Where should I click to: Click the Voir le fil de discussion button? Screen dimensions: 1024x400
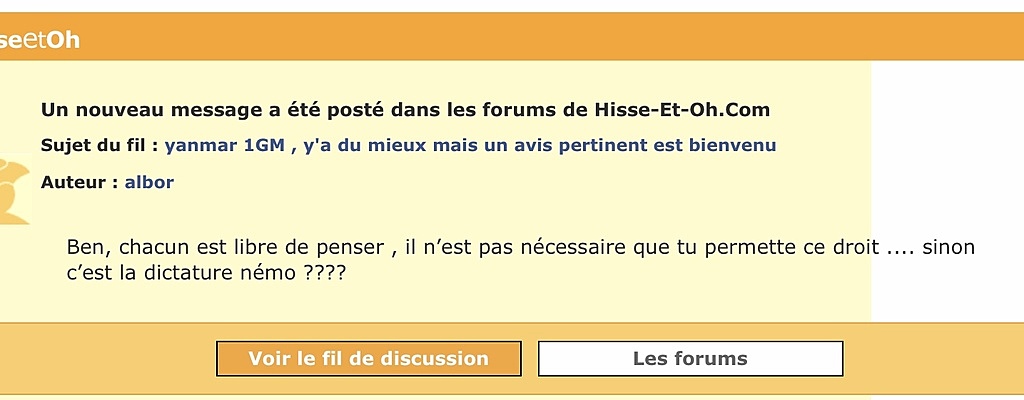coord(368,358)
